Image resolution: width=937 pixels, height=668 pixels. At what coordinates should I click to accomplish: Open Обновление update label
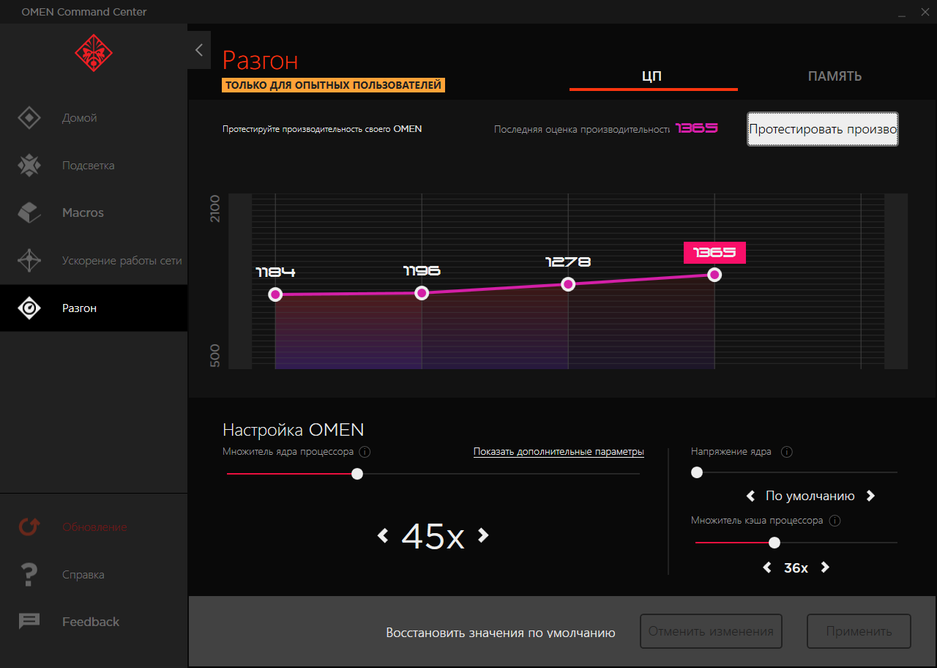94,527
